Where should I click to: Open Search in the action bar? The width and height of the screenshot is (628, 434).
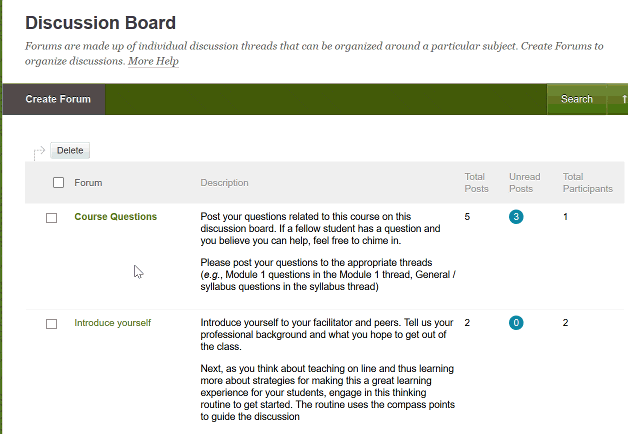pos(576,99)
